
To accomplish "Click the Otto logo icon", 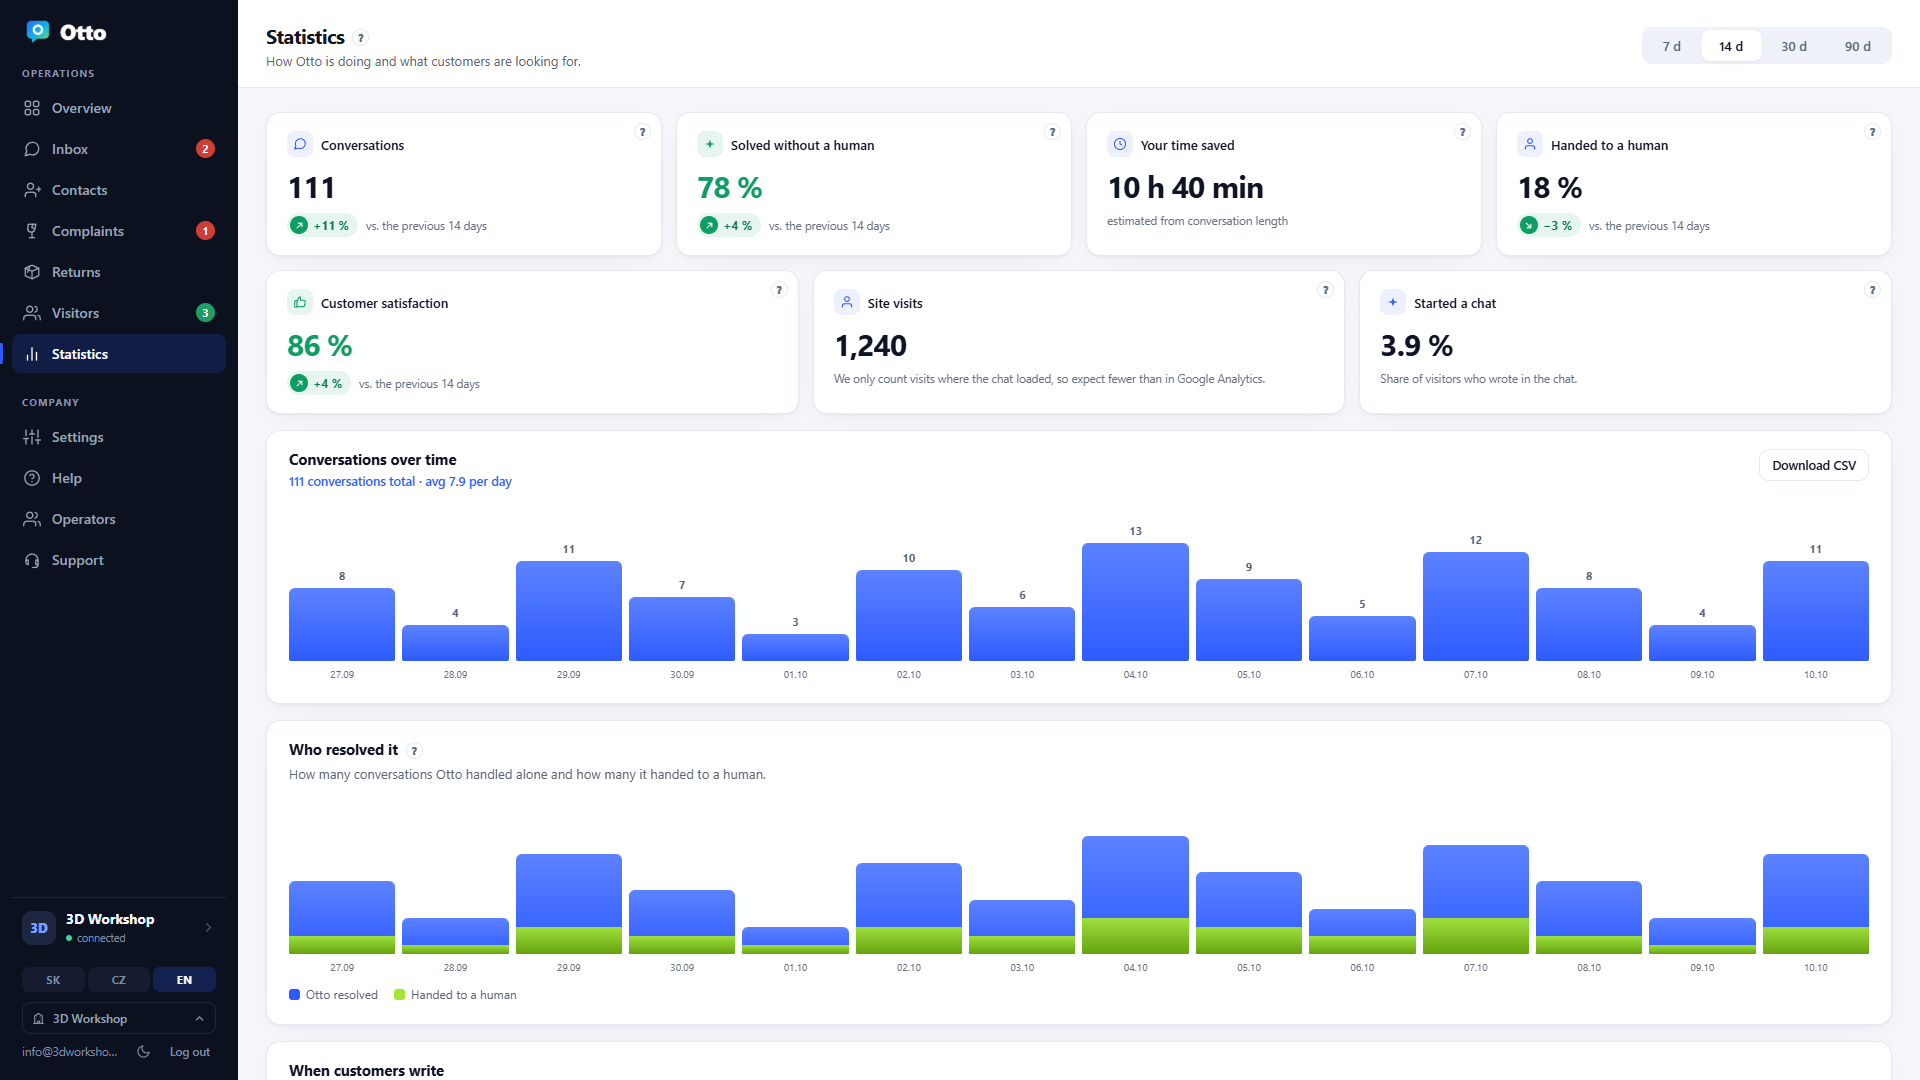I will 38,32.
